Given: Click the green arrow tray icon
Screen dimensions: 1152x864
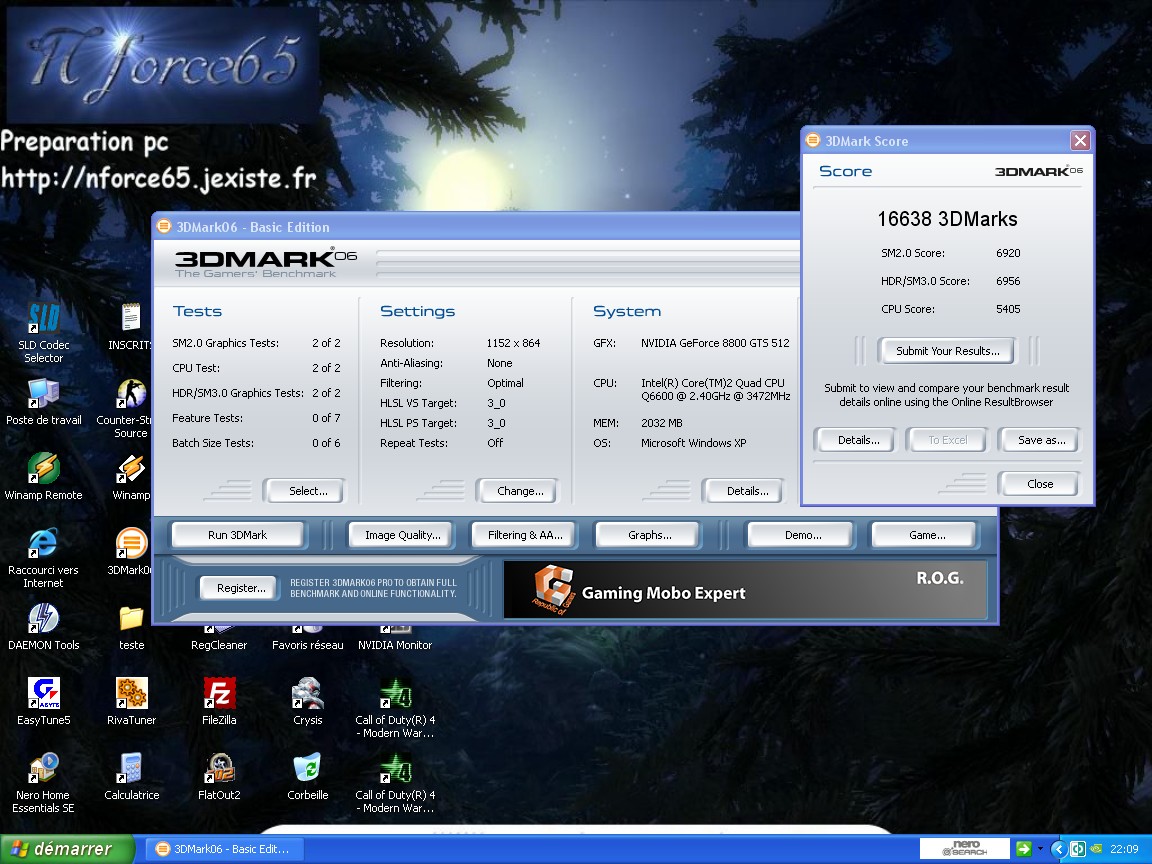Looking at the screenshot, I should click(x=1023, y=849).
